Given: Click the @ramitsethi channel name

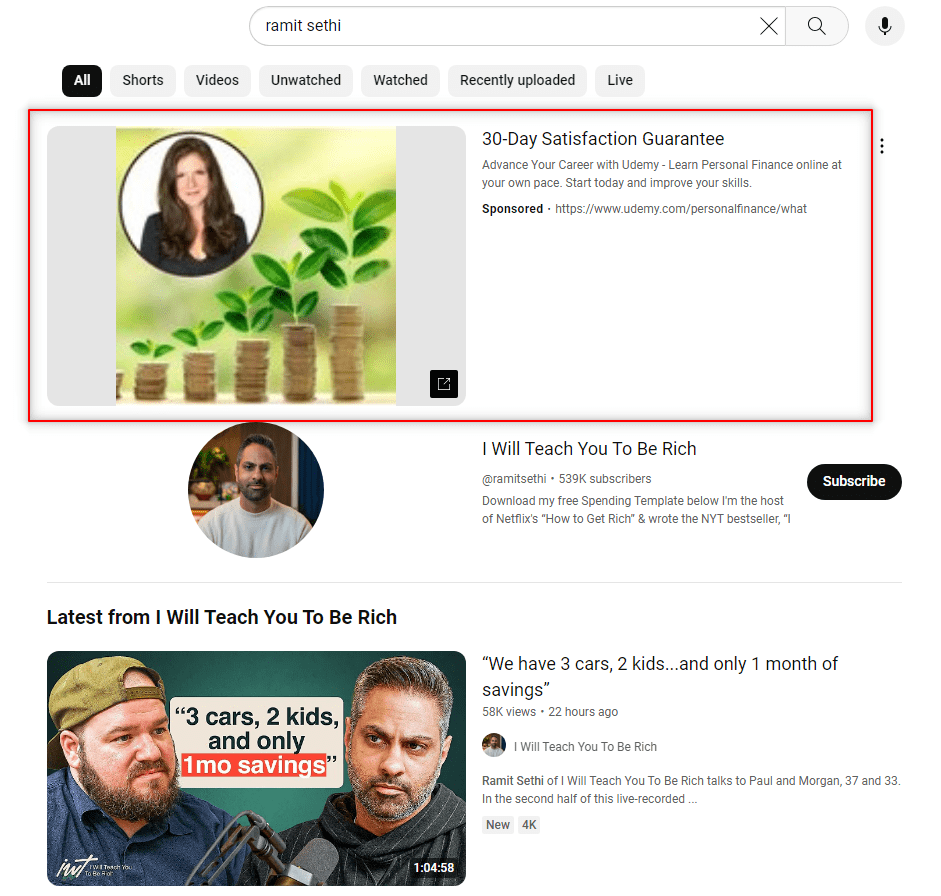Looking at the screenshot, I should [x=514, y=478].
